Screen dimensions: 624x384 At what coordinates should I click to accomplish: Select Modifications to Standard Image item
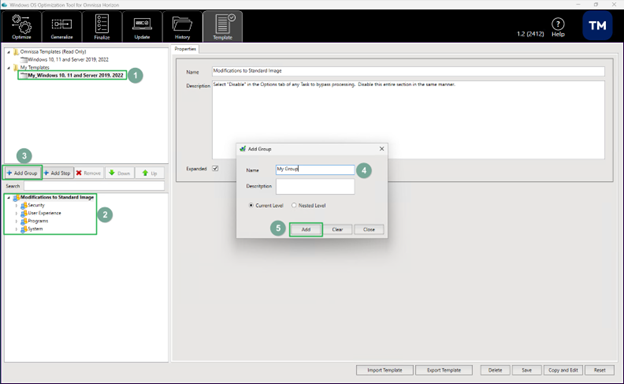point(57,197)
